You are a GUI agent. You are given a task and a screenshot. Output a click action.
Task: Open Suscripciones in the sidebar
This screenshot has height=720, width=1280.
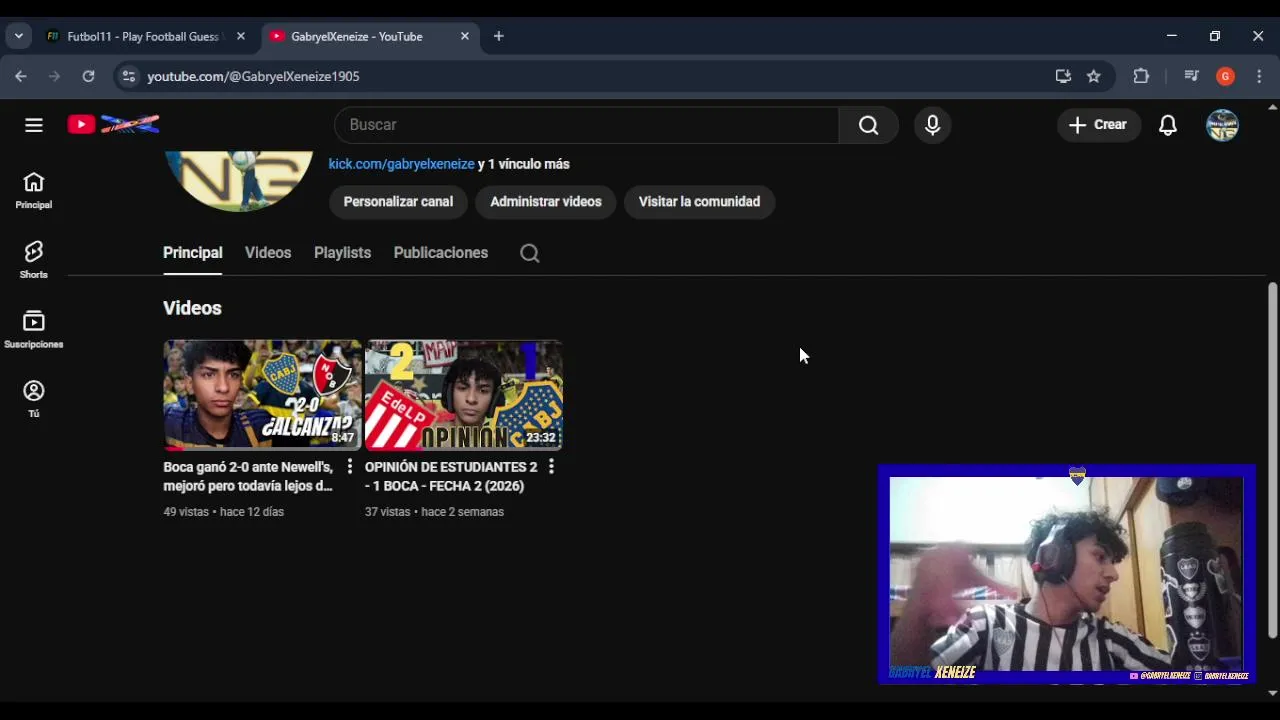point(34,329)
